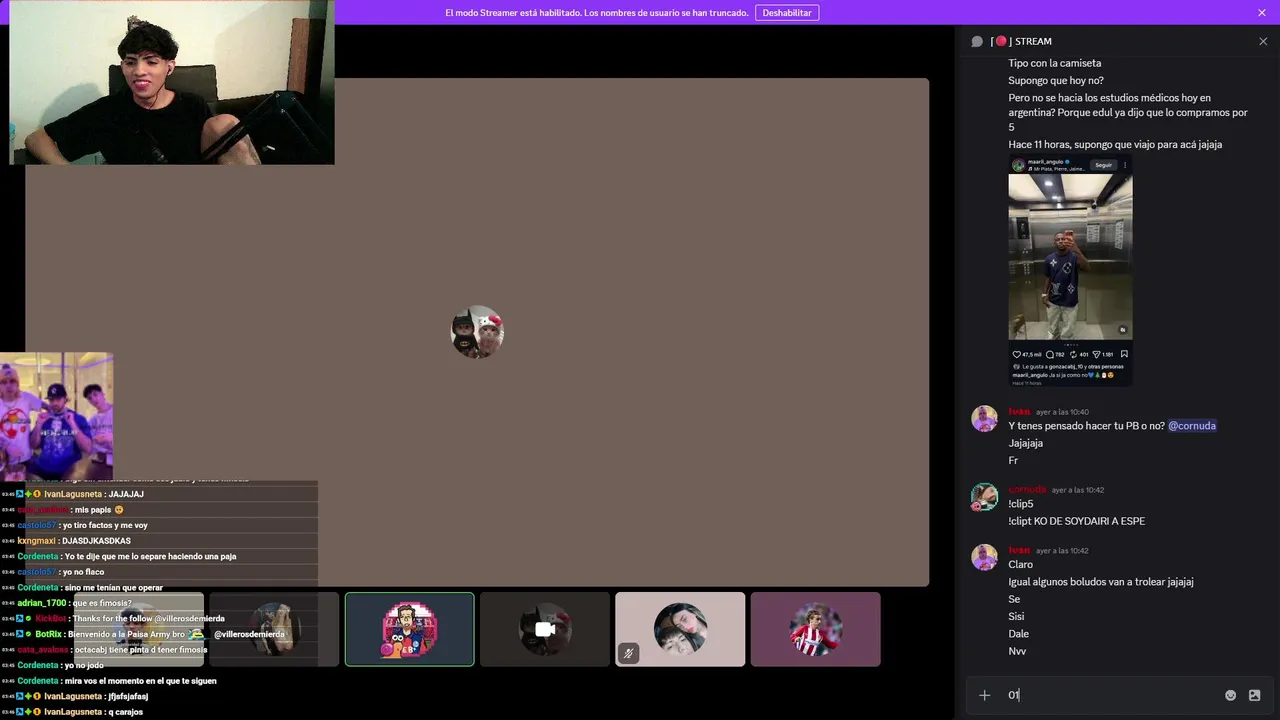This screenshot has width=1280, height=720.
Task: Click the 'Nvv' message
Action: tap(1017, 652)
